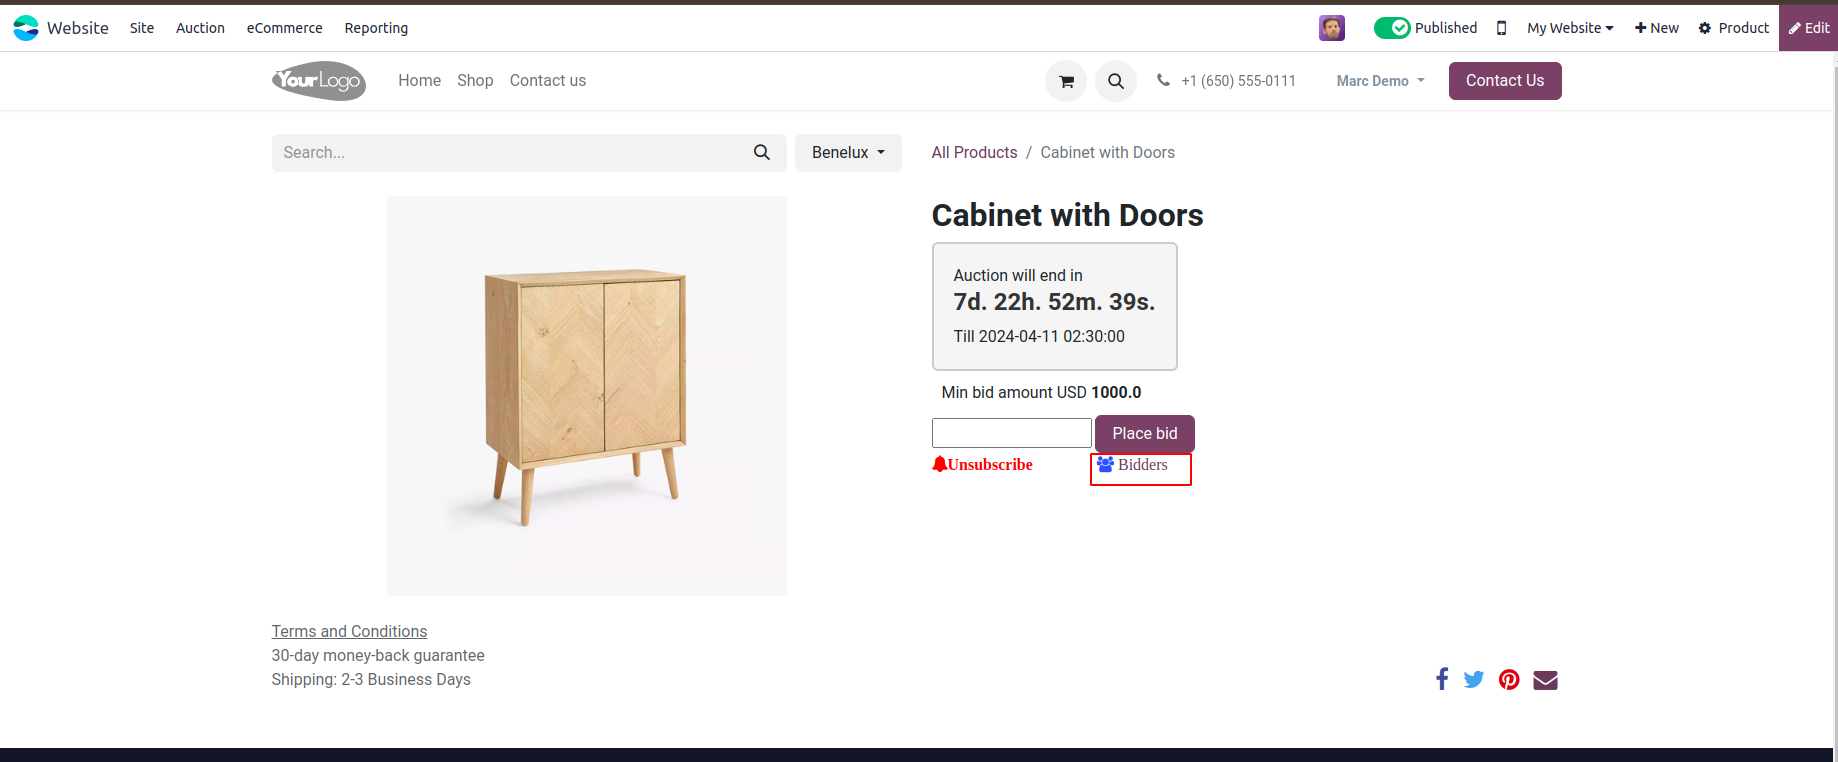The width and height of the screenshot is (1838, 762).
Task: Open the Marc Demo user dropdown
Action: coord(1380,81)
